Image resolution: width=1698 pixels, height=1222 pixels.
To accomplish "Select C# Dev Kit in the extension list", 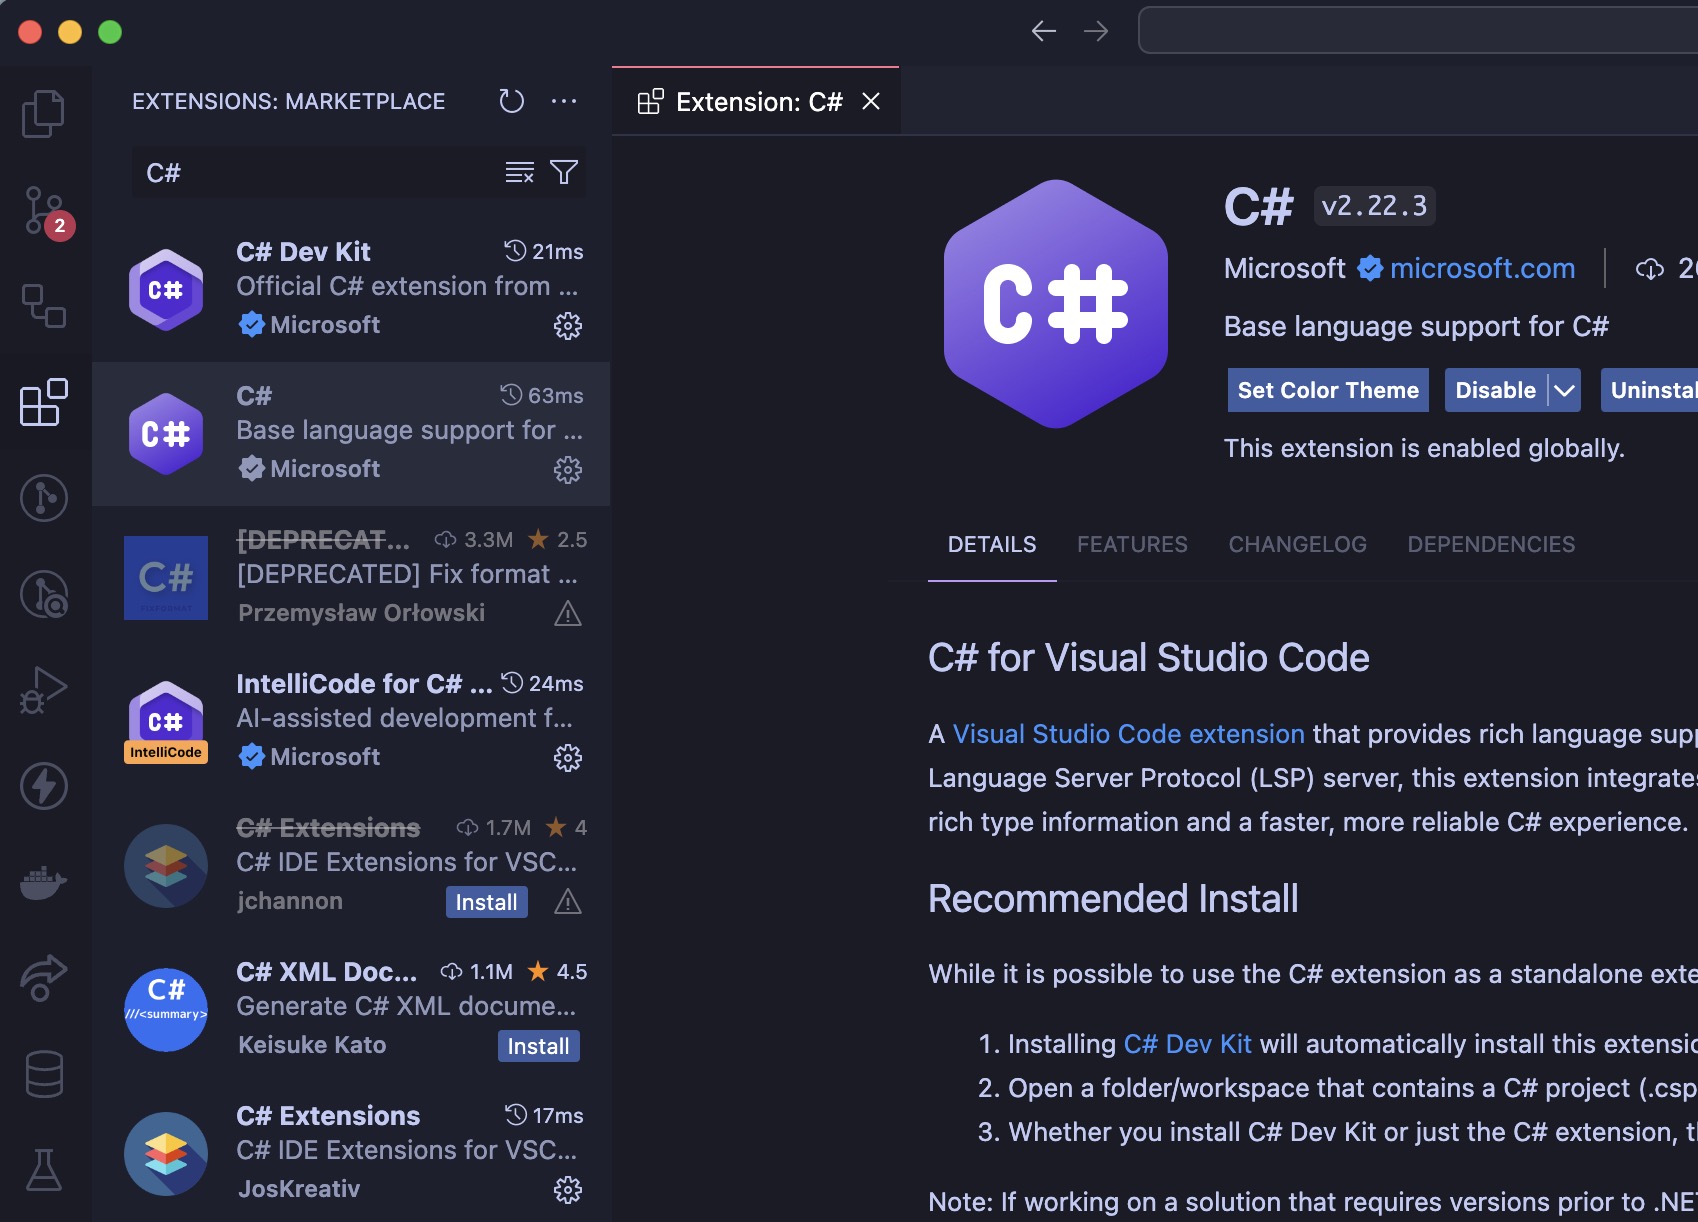I will [x=351, y=290].
